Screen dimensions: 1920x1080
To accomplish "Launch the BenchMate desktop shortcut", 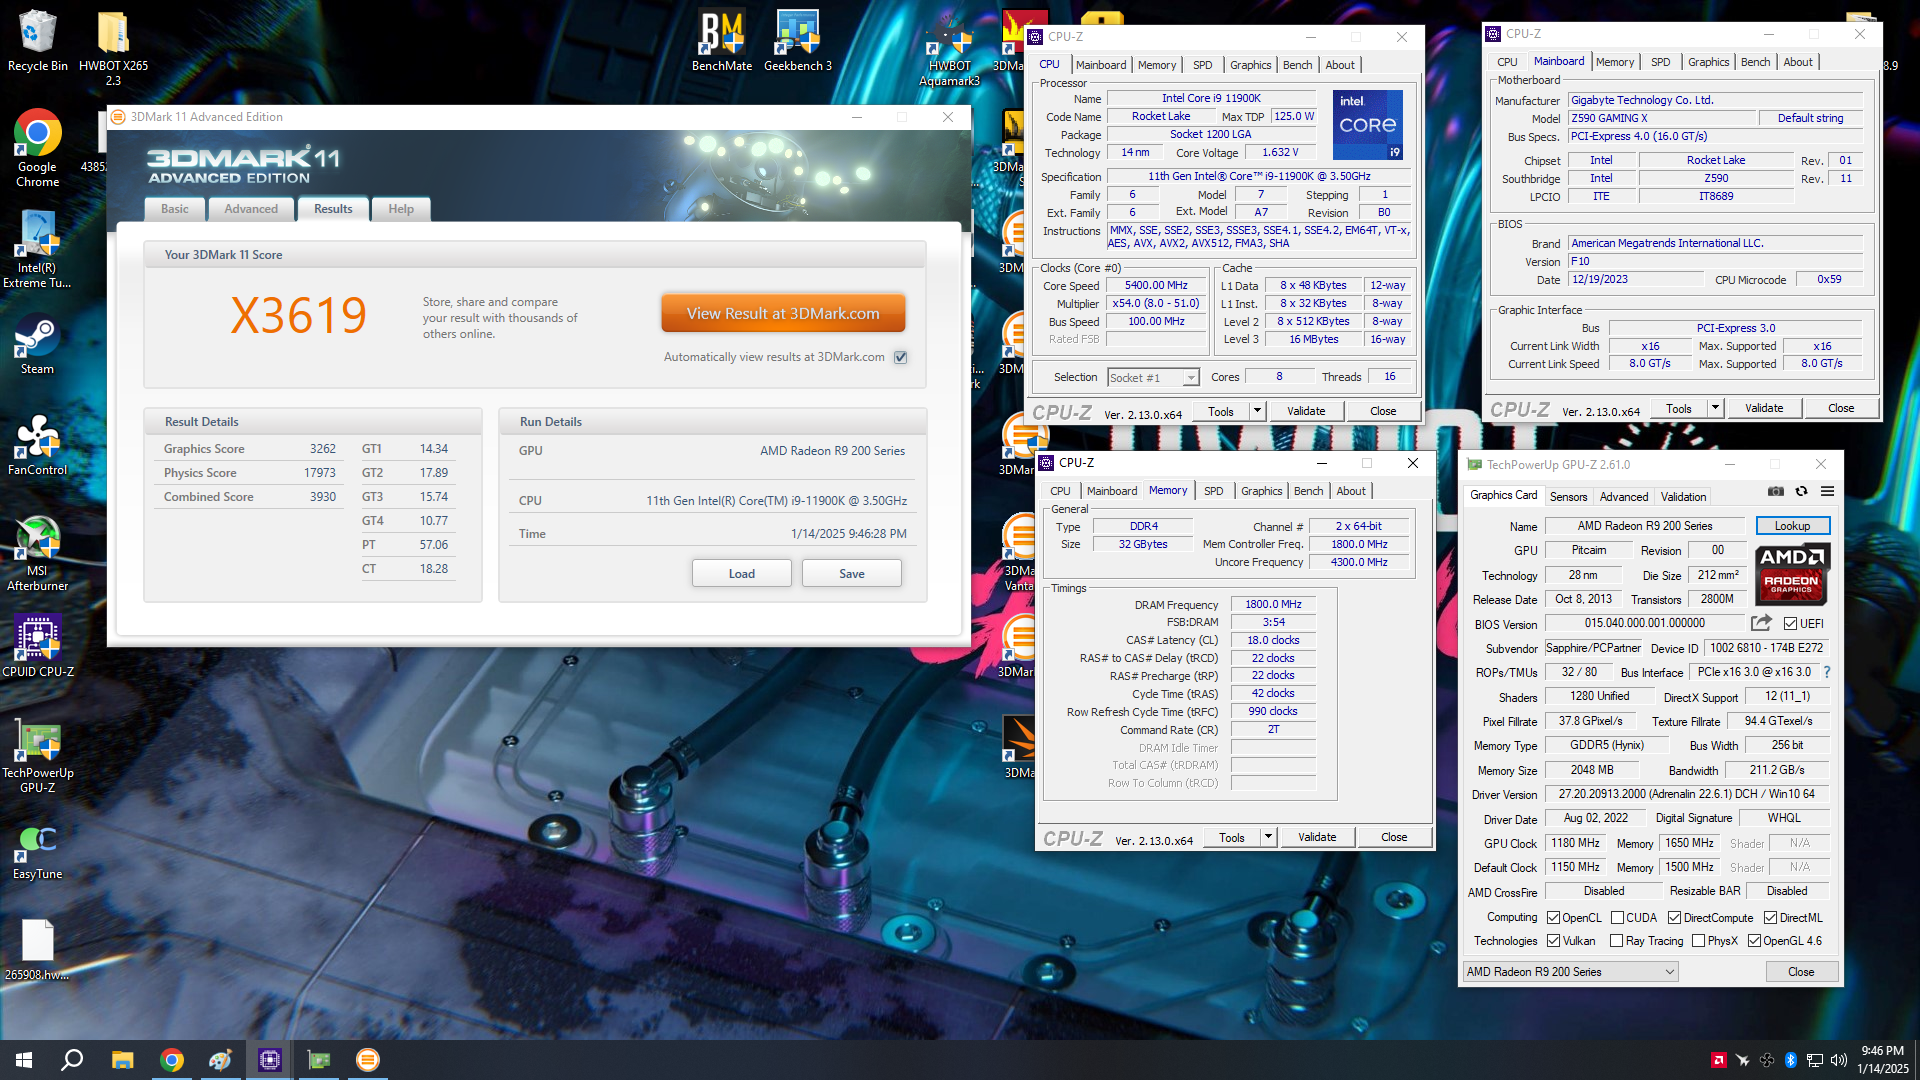I will click(x=722, y=41).
